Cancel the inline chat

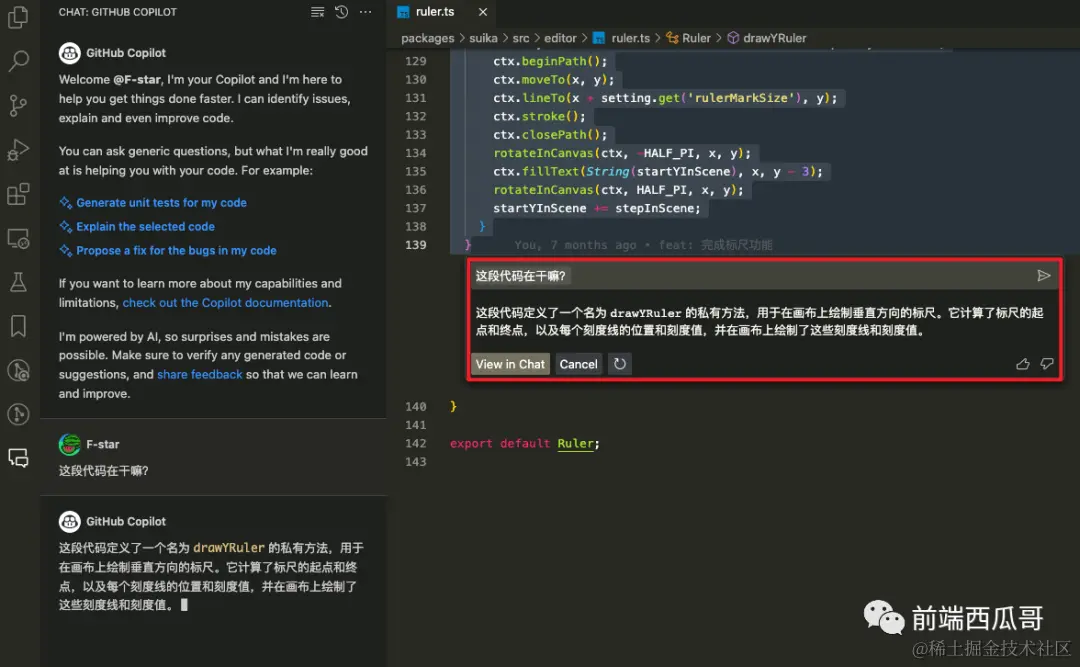[578, 364]
